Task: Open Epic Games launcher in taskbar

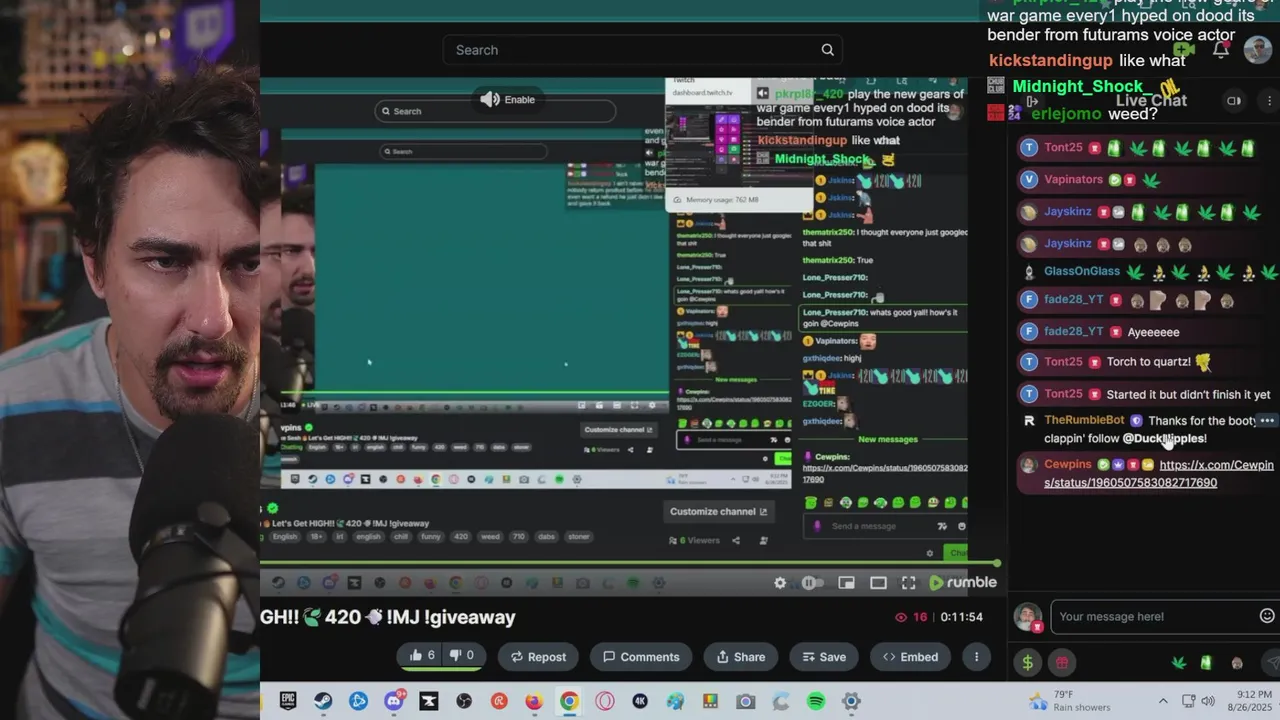Action: [288, 701]
